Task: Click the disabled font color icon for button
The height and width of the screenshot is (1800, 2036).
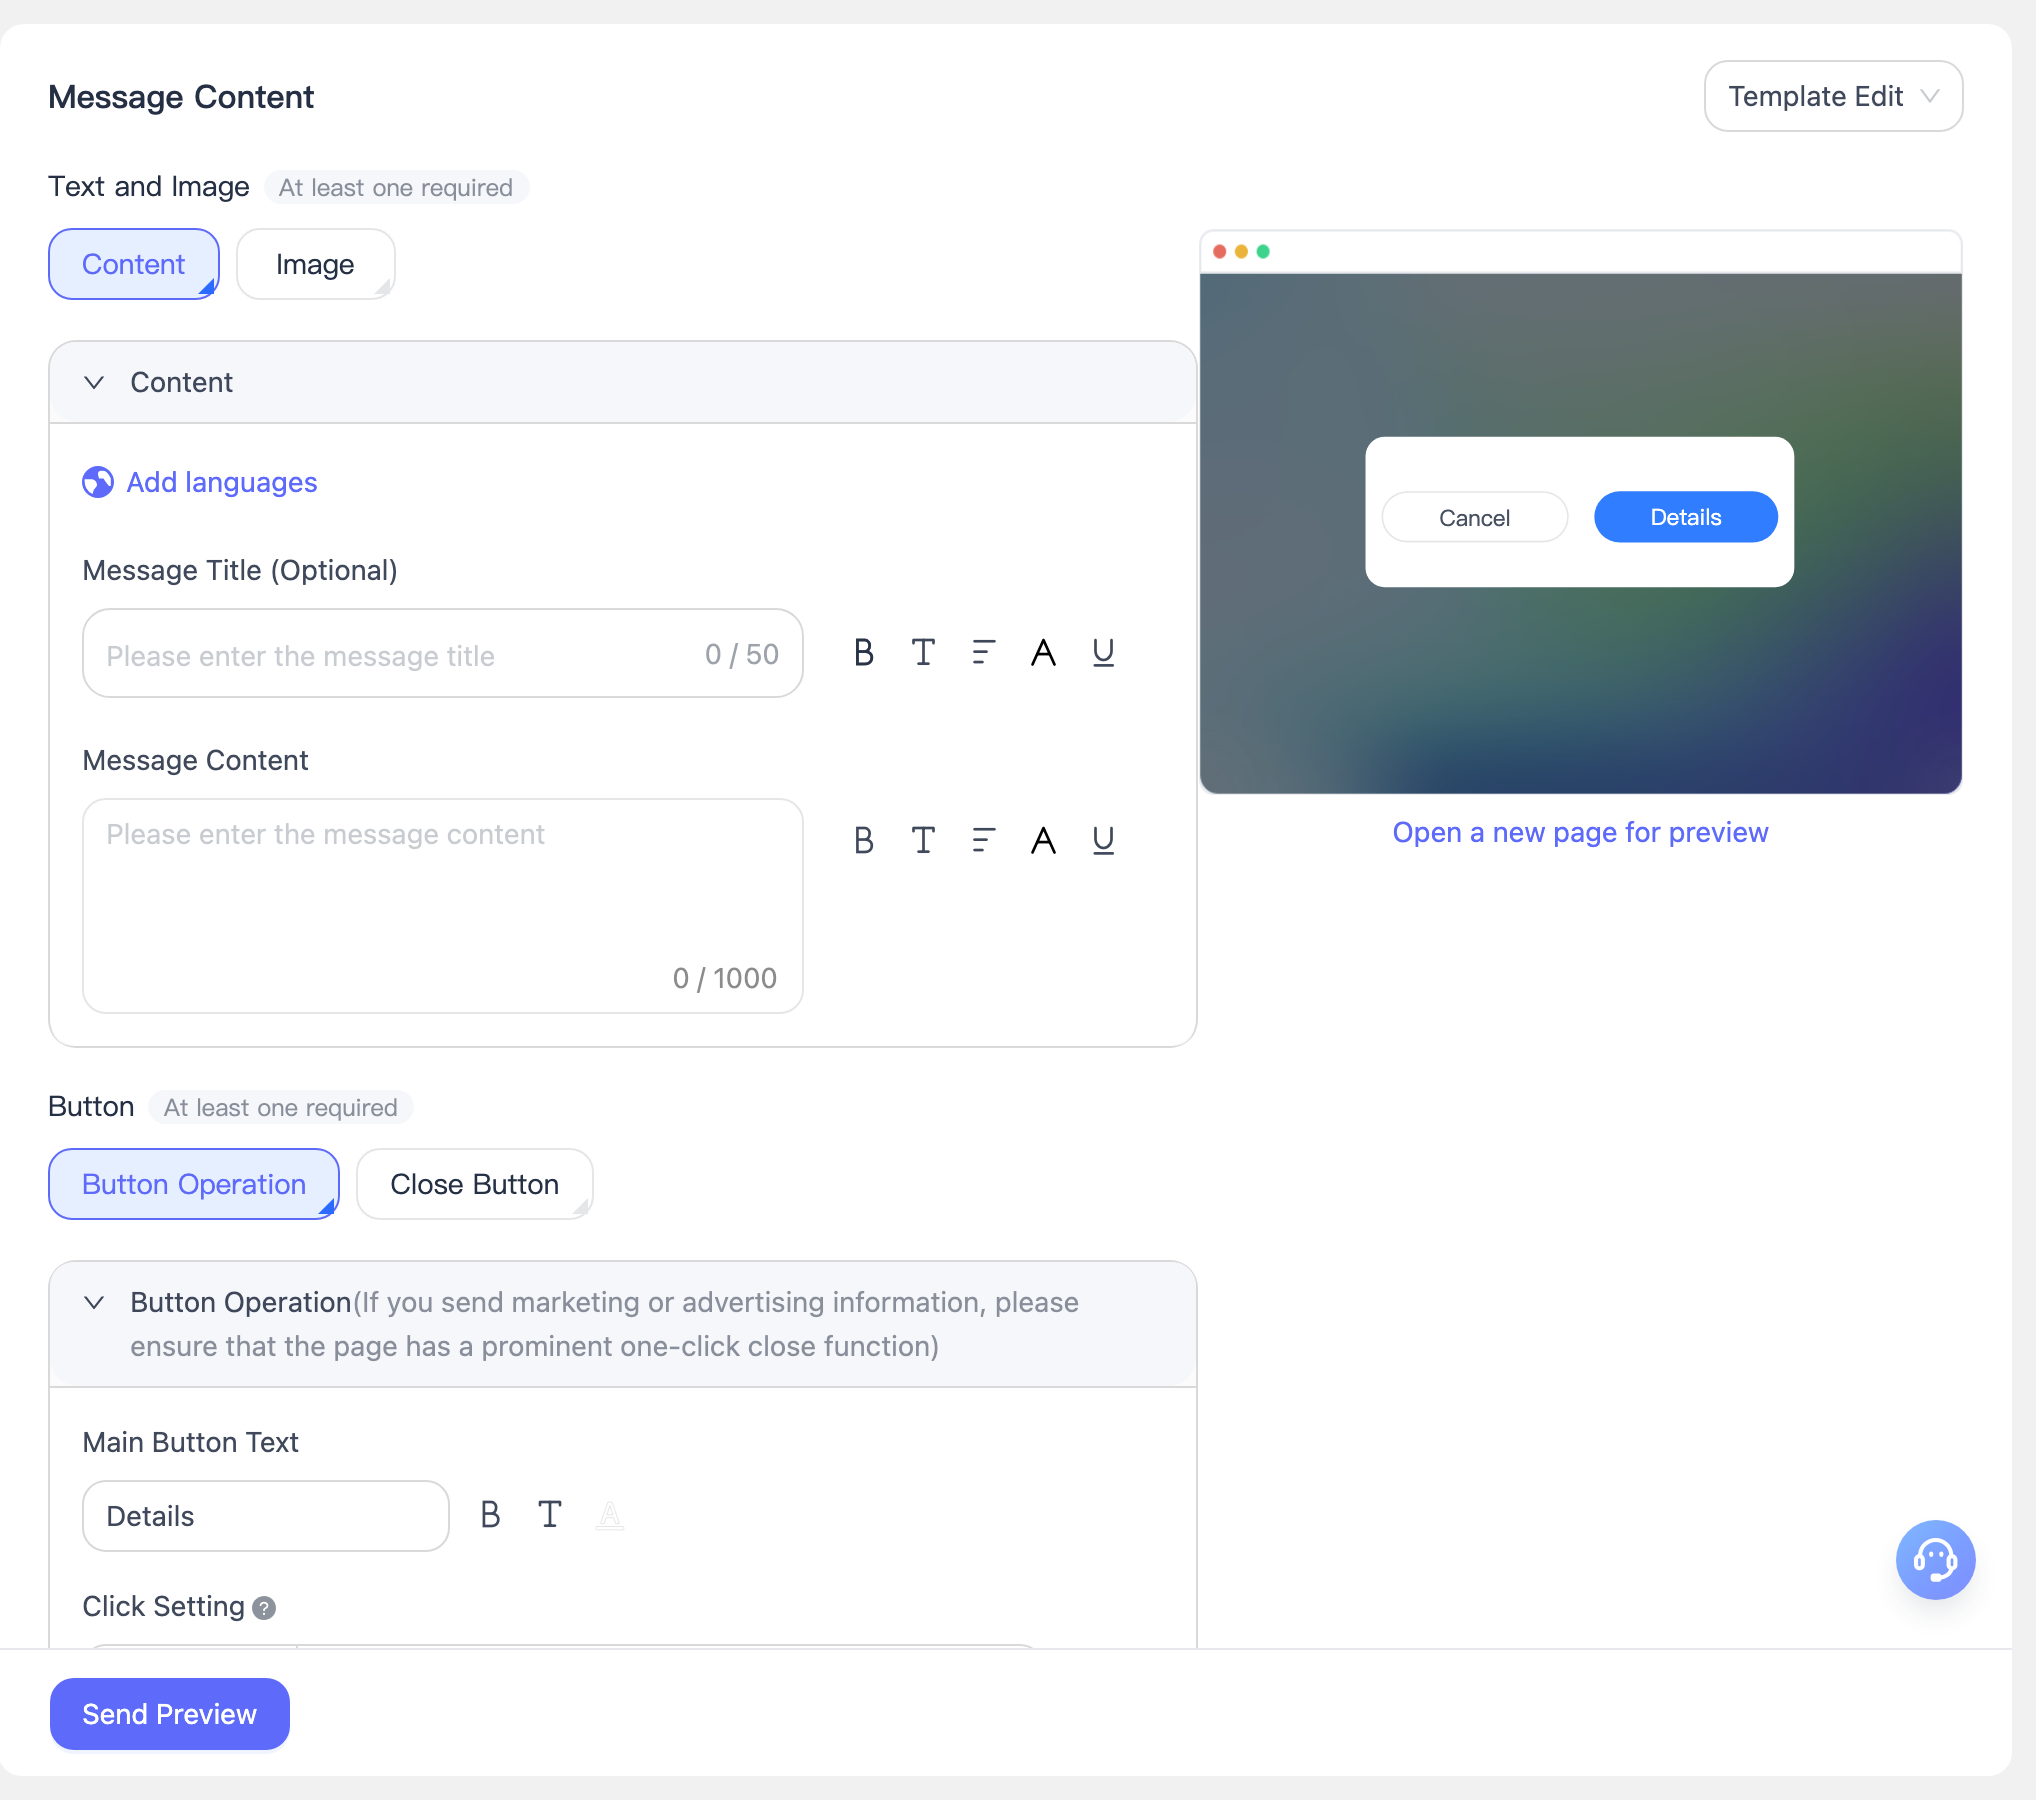Action: point(610,1515)
